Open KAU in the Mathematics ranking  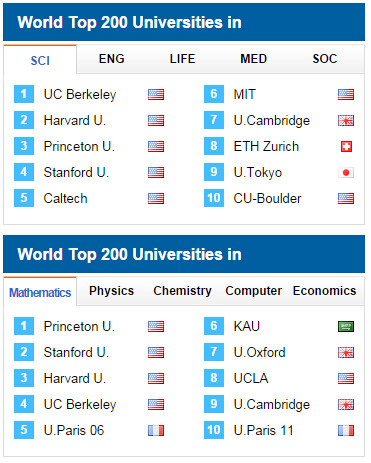pyautogui.click(x=247, y=326)
